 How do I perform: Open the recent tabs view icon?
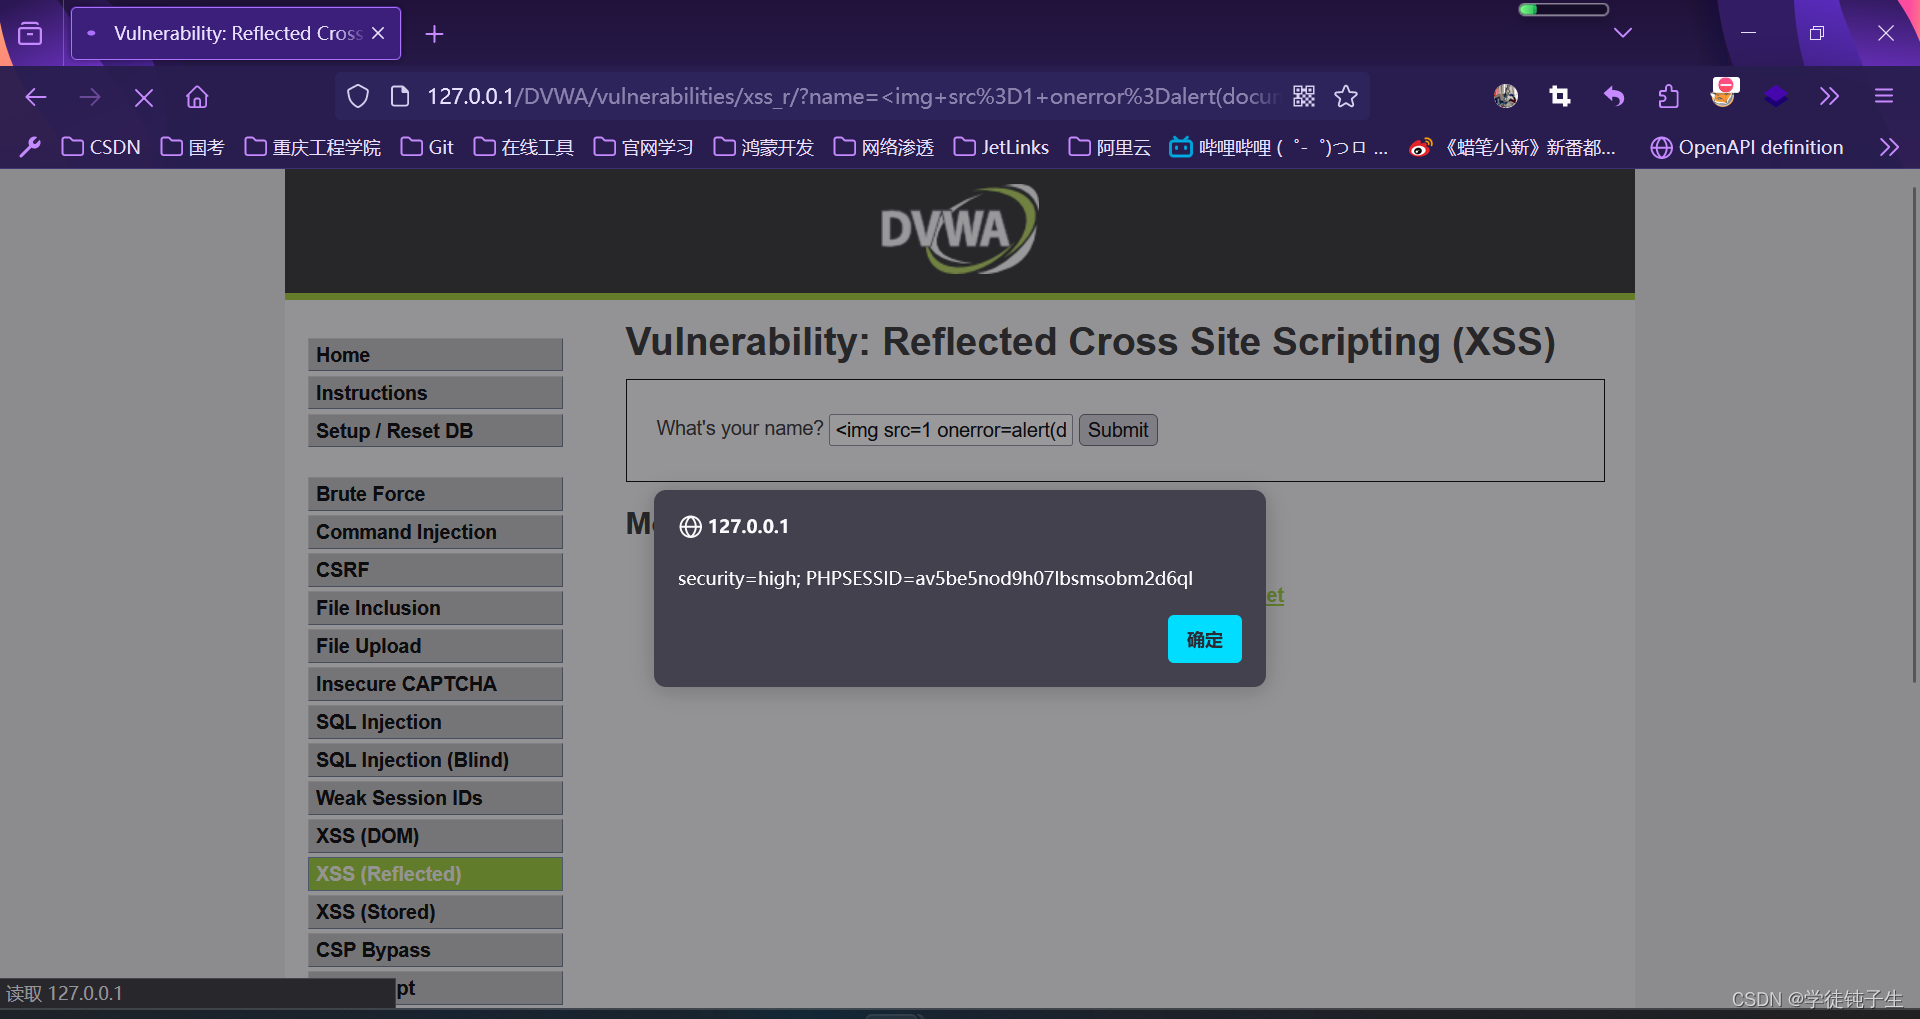pos(31,34)
